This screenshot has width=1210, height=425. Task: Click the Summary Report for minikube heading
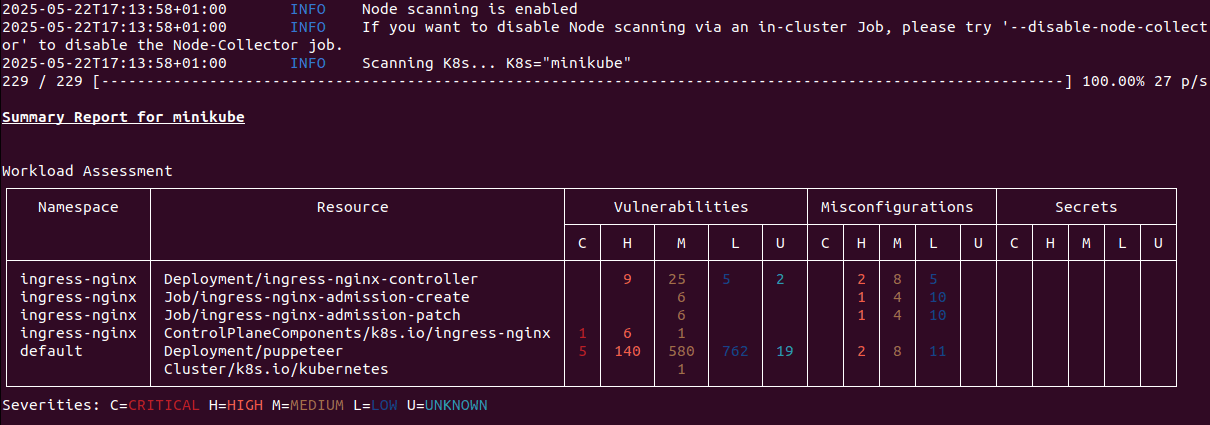coord(123,117)
